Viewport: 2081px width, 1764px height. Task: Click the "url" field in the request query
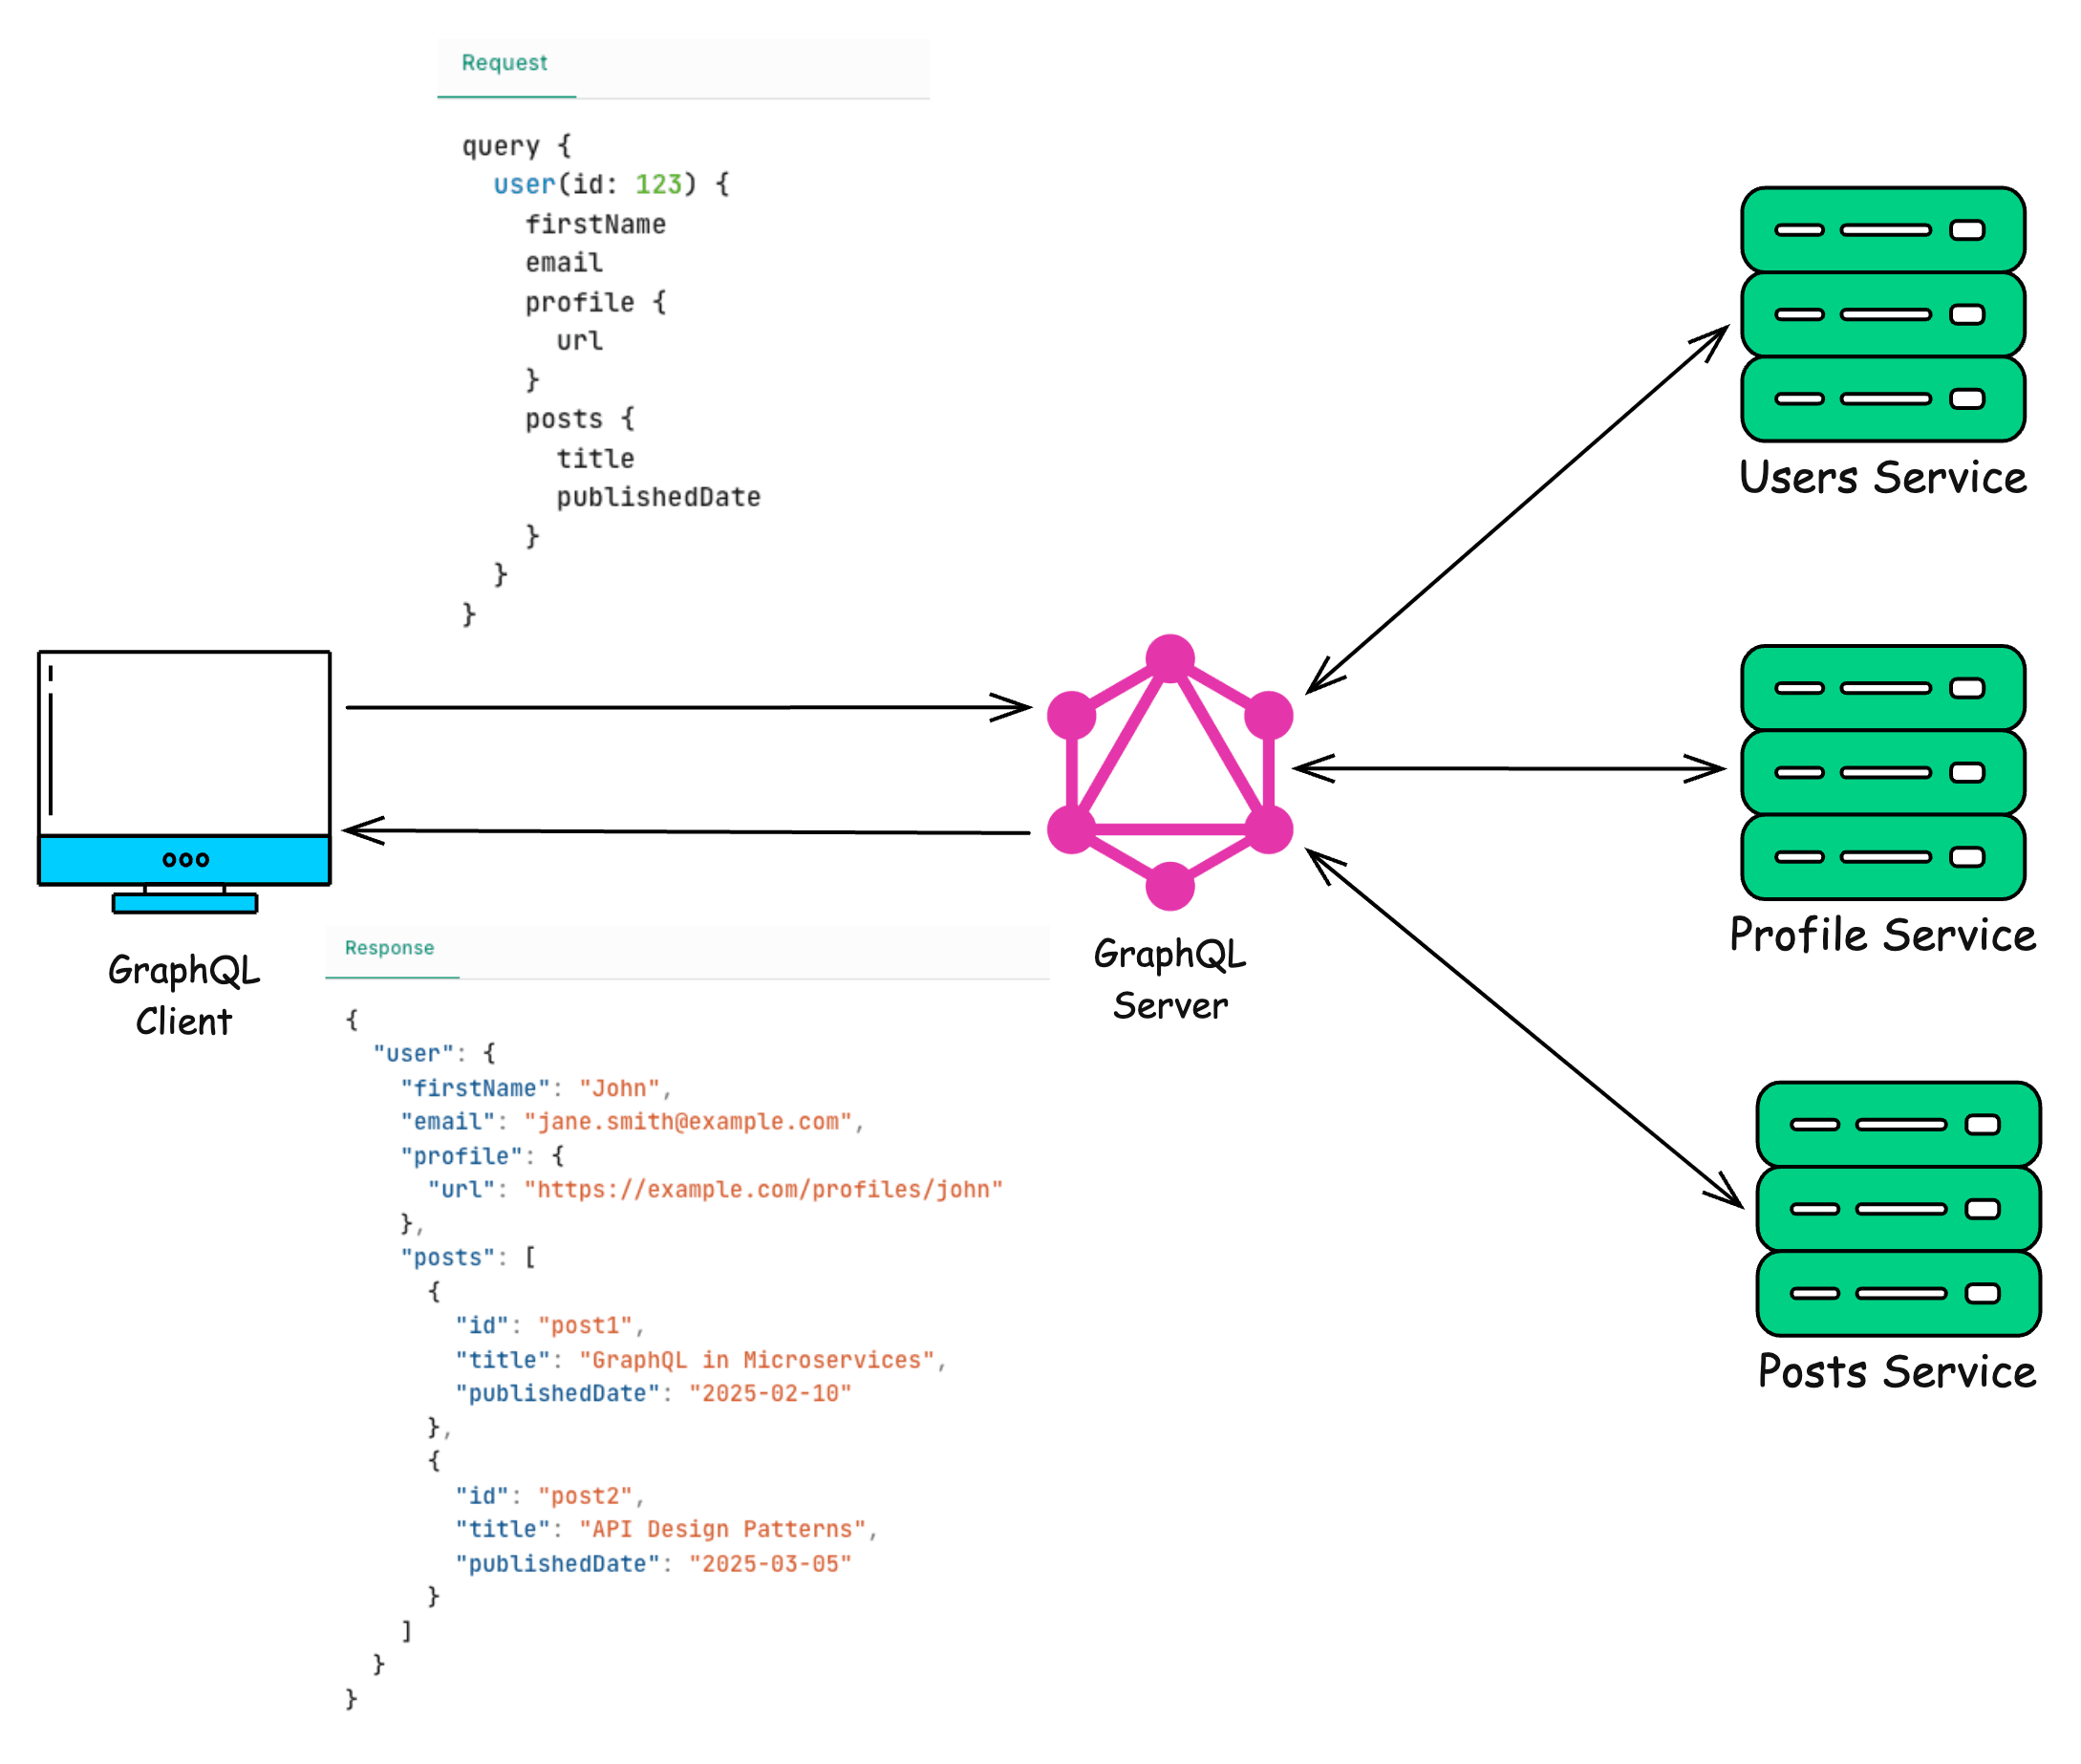580,341
